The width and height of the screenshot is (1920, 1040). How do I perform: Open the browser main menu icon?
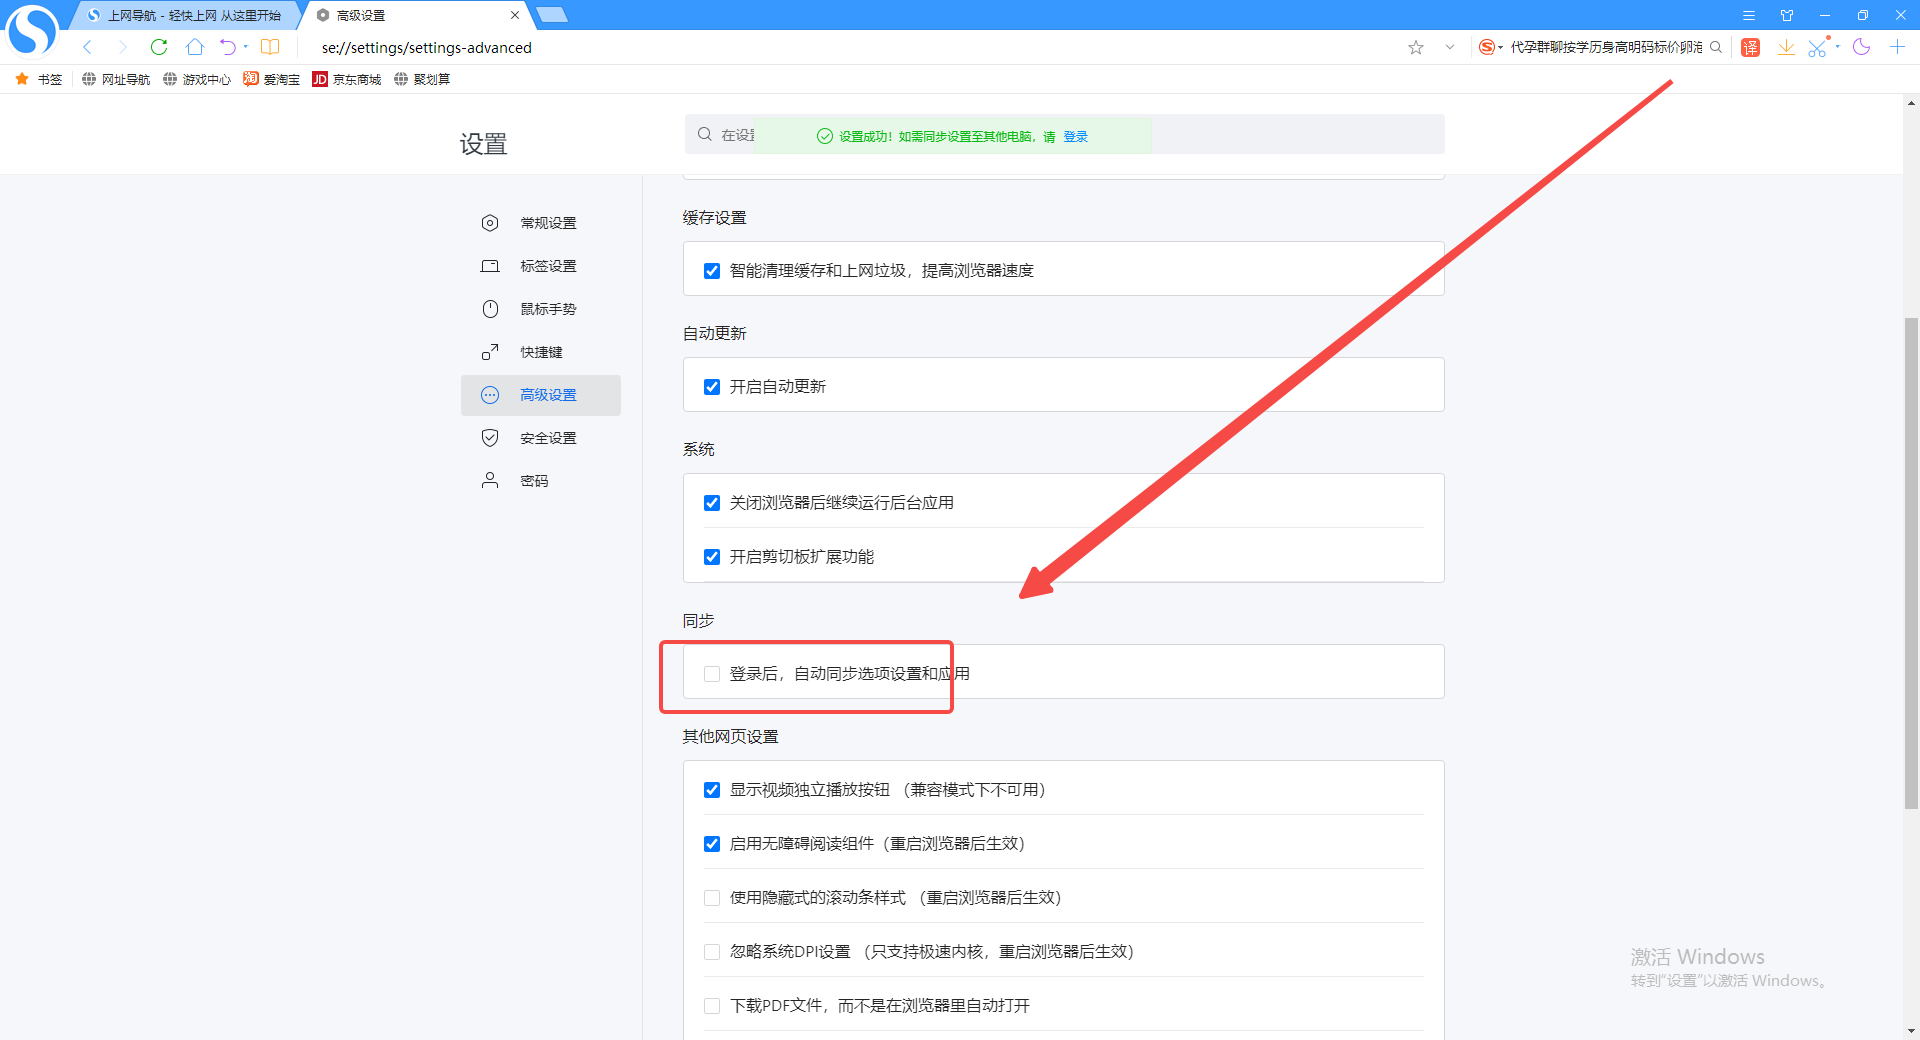1749,15
